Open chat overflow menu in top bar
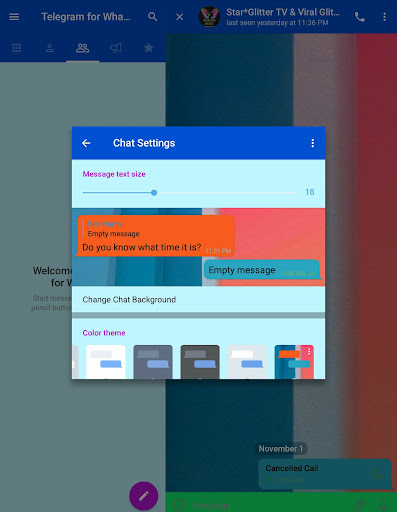This screenshot has width=397, height=512. (x=384, y=17)
